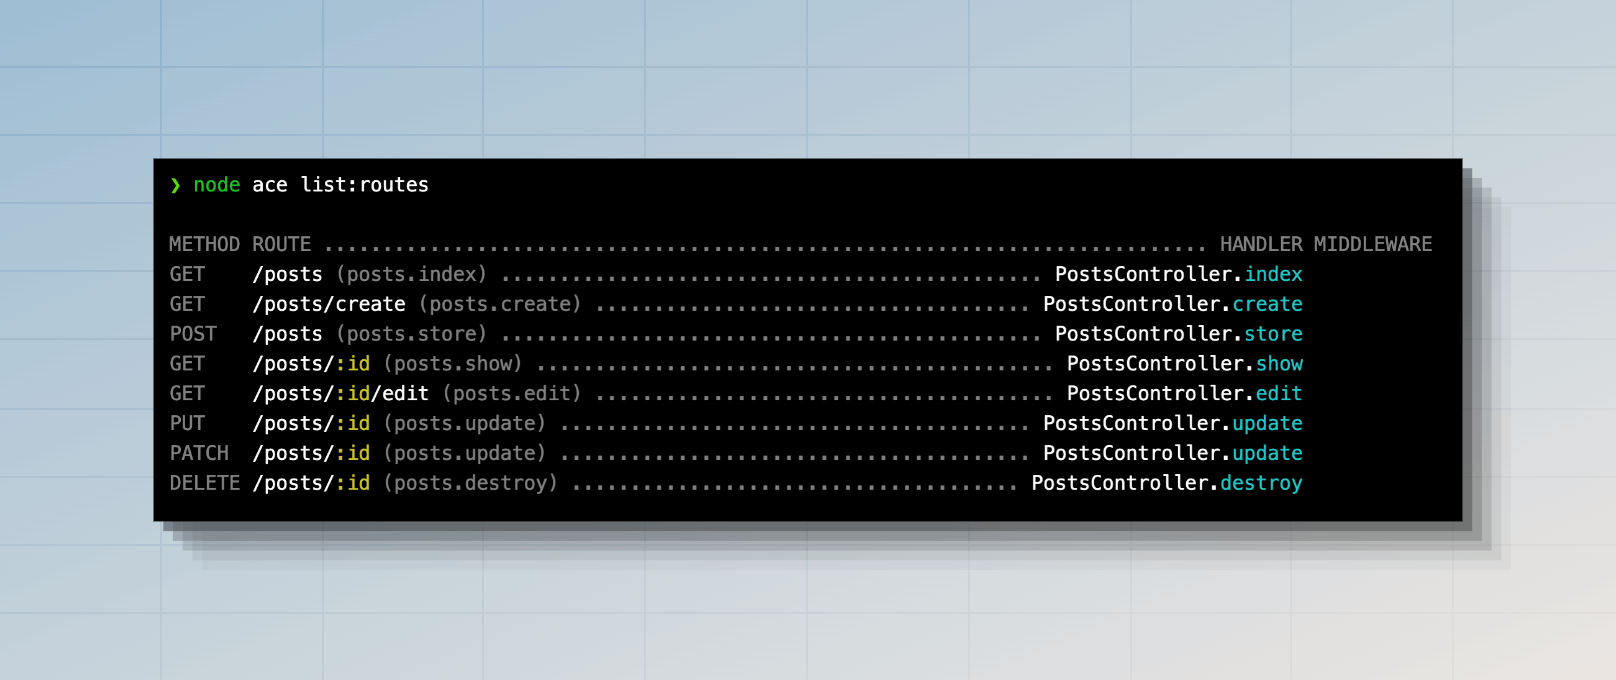Select the MIDDLEWARE column header
The height and width of the screenshot is (680, 1616).
tap(1372, 244)
